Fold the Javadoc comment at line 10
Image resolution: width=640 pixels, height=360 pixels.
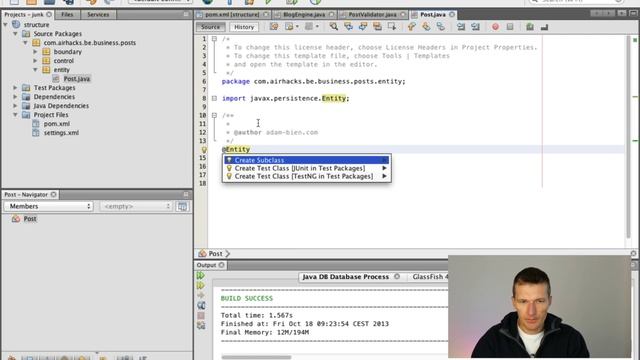coord(214,116)
